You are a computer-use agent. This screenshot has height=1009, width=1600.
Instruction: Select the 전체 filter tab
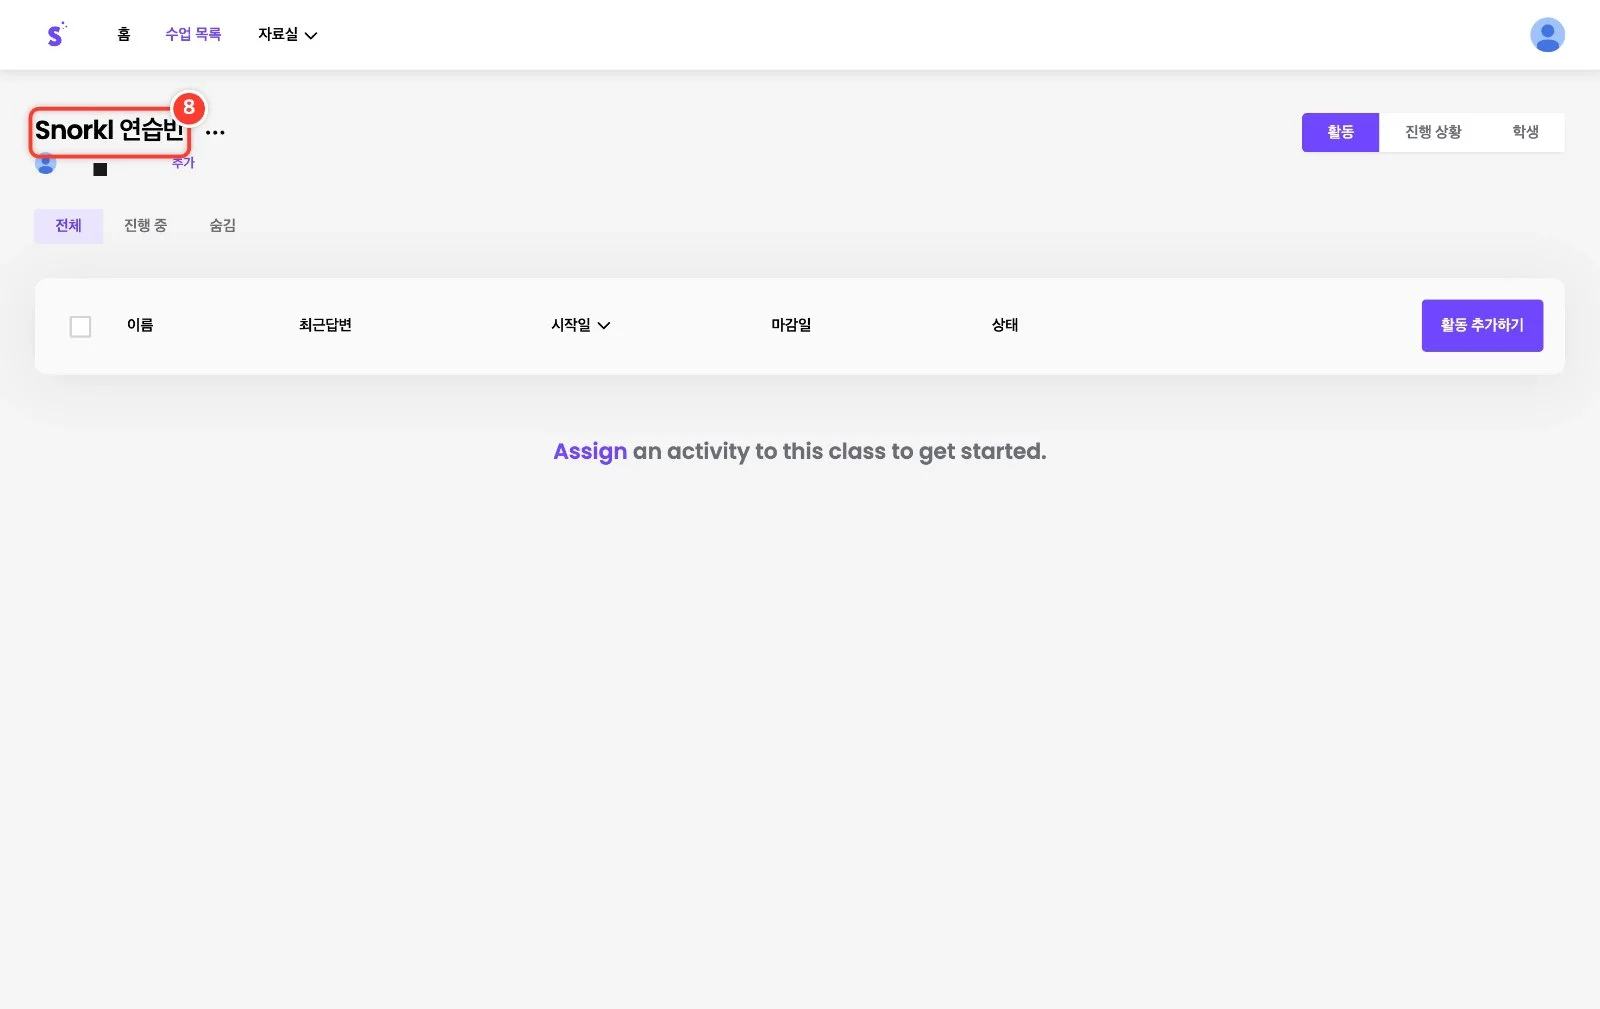68,226
